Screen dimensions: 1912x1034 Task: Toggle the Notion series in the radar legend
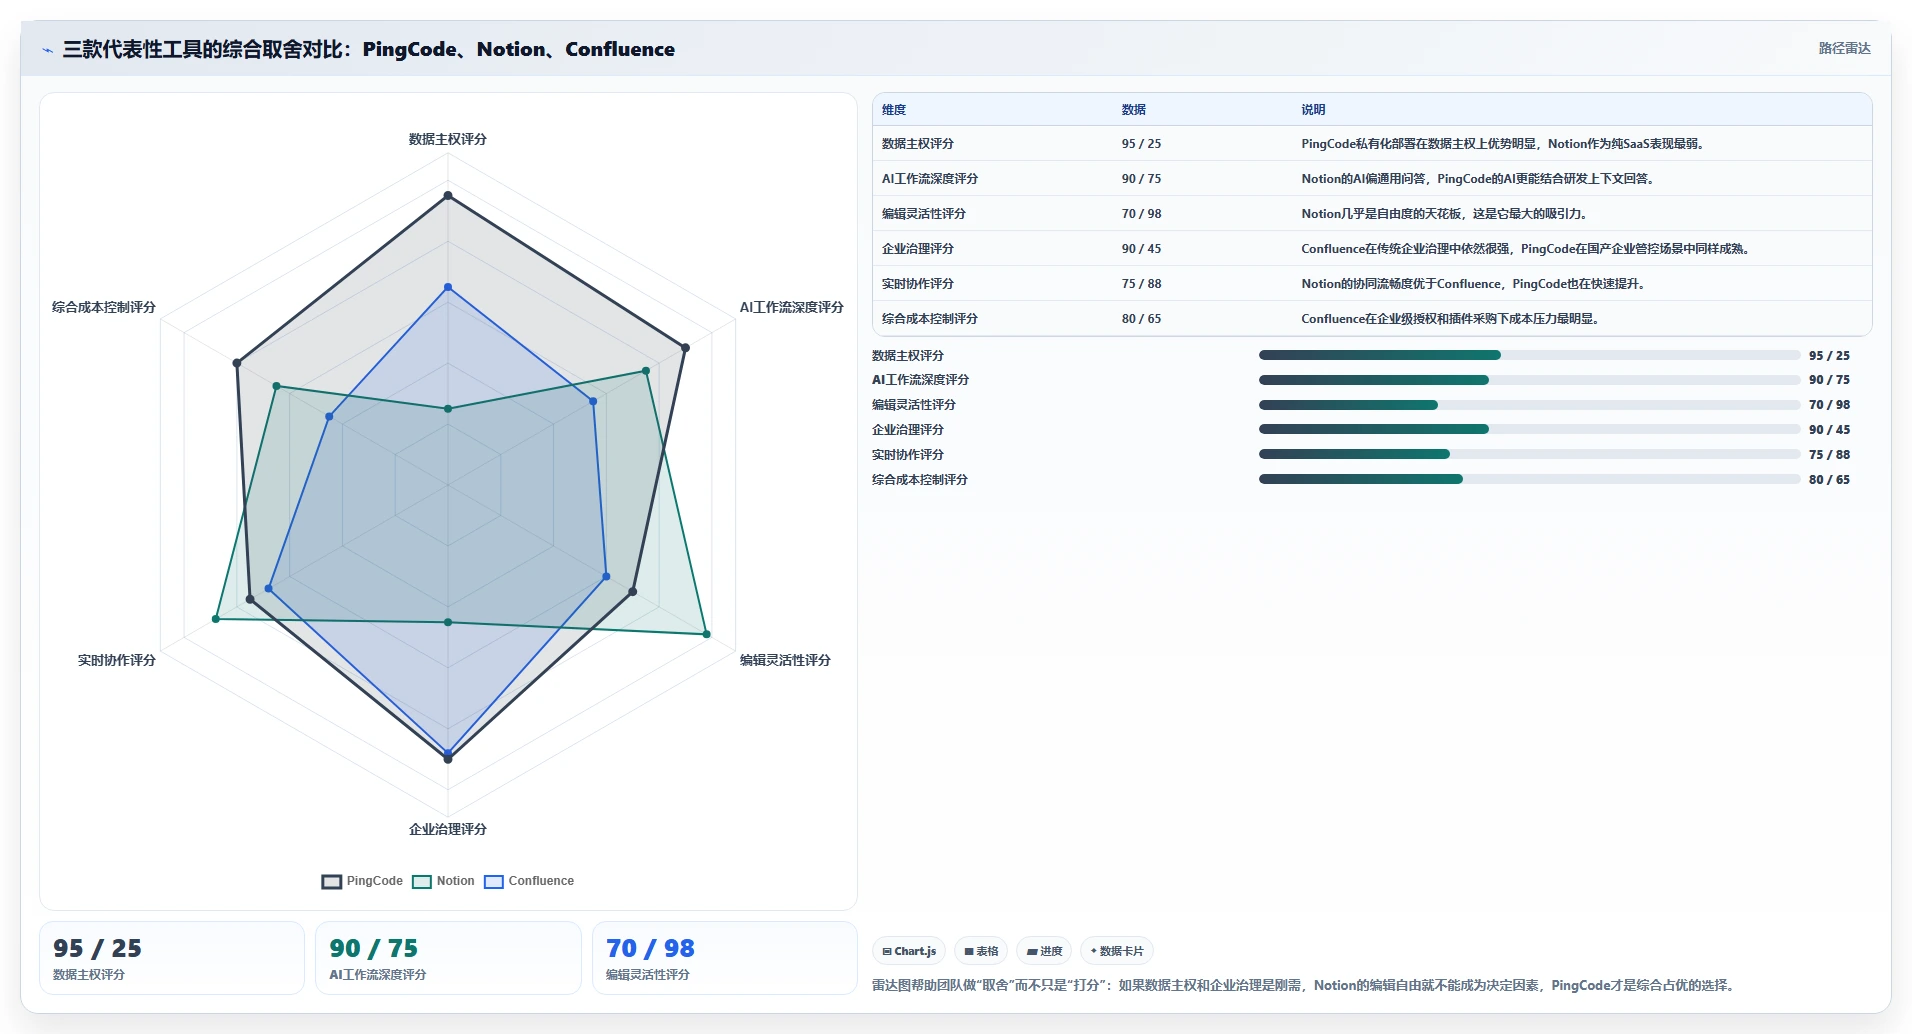coord(444,881)
